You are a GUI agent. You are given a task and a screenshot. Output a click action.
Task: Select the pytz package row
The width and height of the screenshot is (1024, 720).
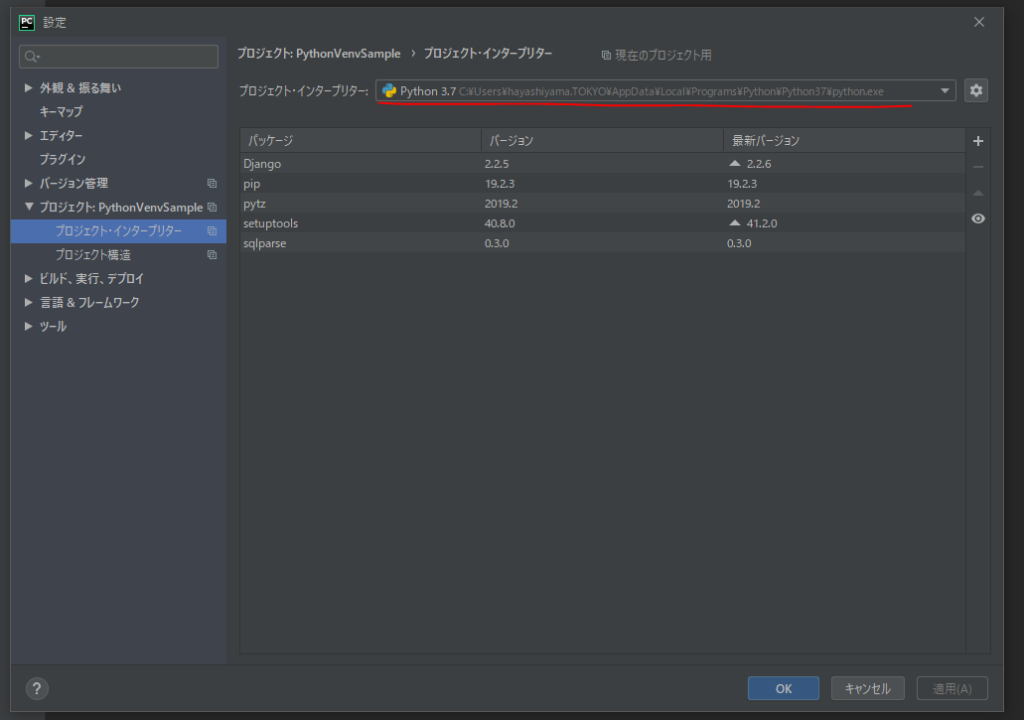[x=603, y=203]
